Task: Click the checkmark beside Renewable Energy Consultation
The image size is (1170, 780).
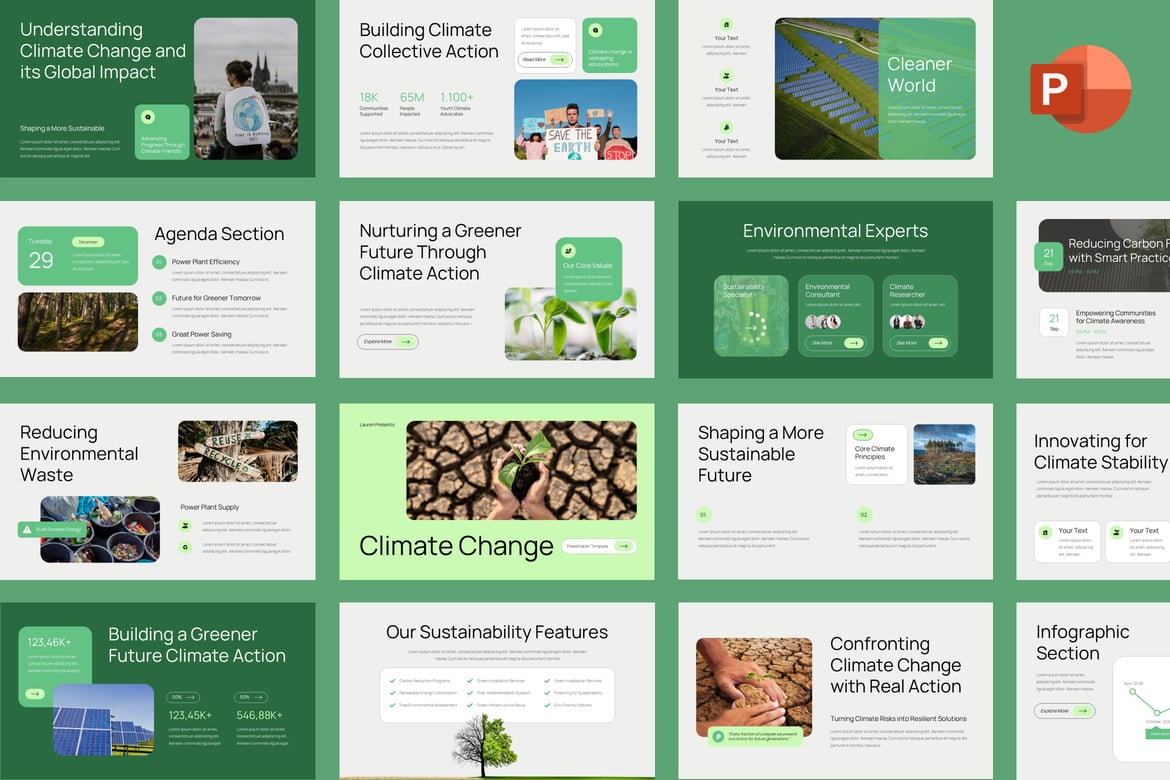Action: [392, 693]
